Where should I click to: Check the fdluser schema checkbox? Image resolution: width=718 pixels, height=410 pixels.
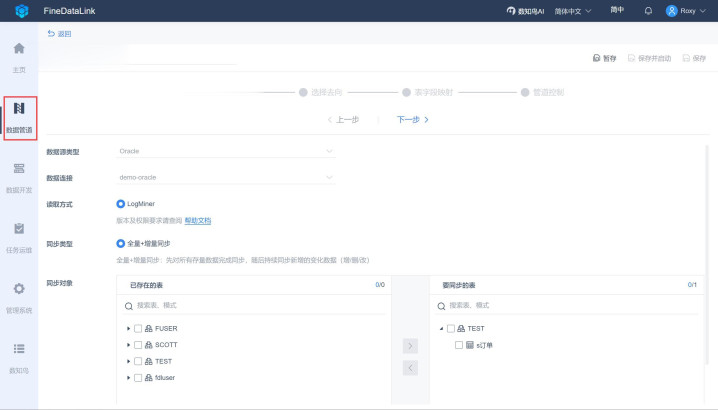point(138,378)
